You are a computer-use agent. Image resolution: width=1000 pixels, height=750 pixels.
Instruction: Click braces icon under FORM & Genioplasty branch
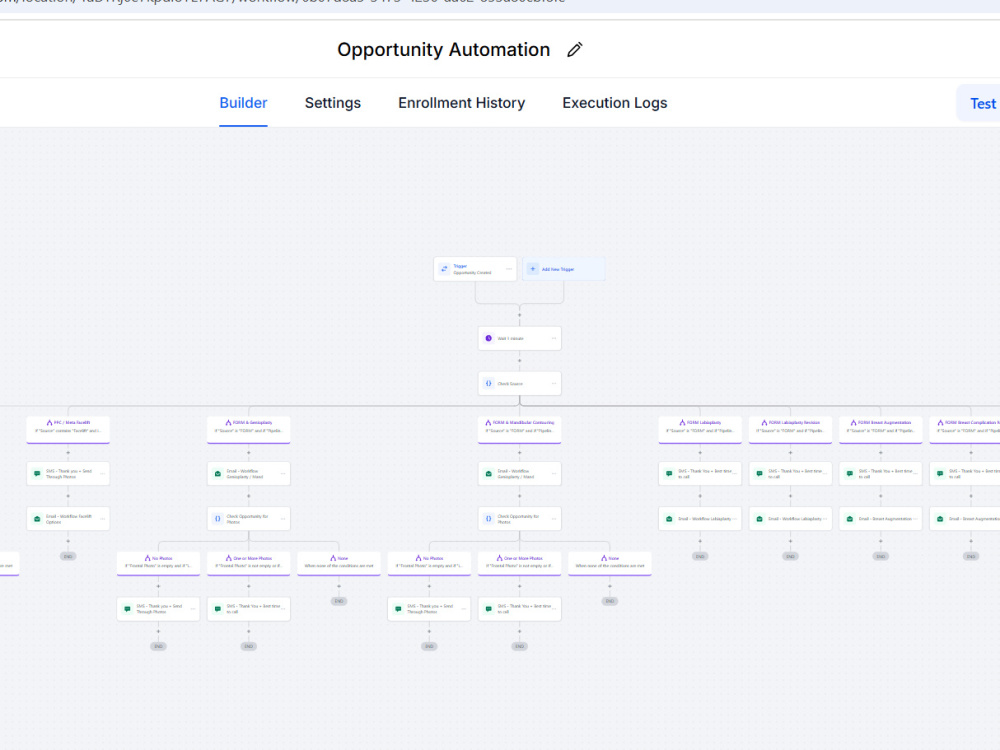pyautogui.click(x=217, y=519)
